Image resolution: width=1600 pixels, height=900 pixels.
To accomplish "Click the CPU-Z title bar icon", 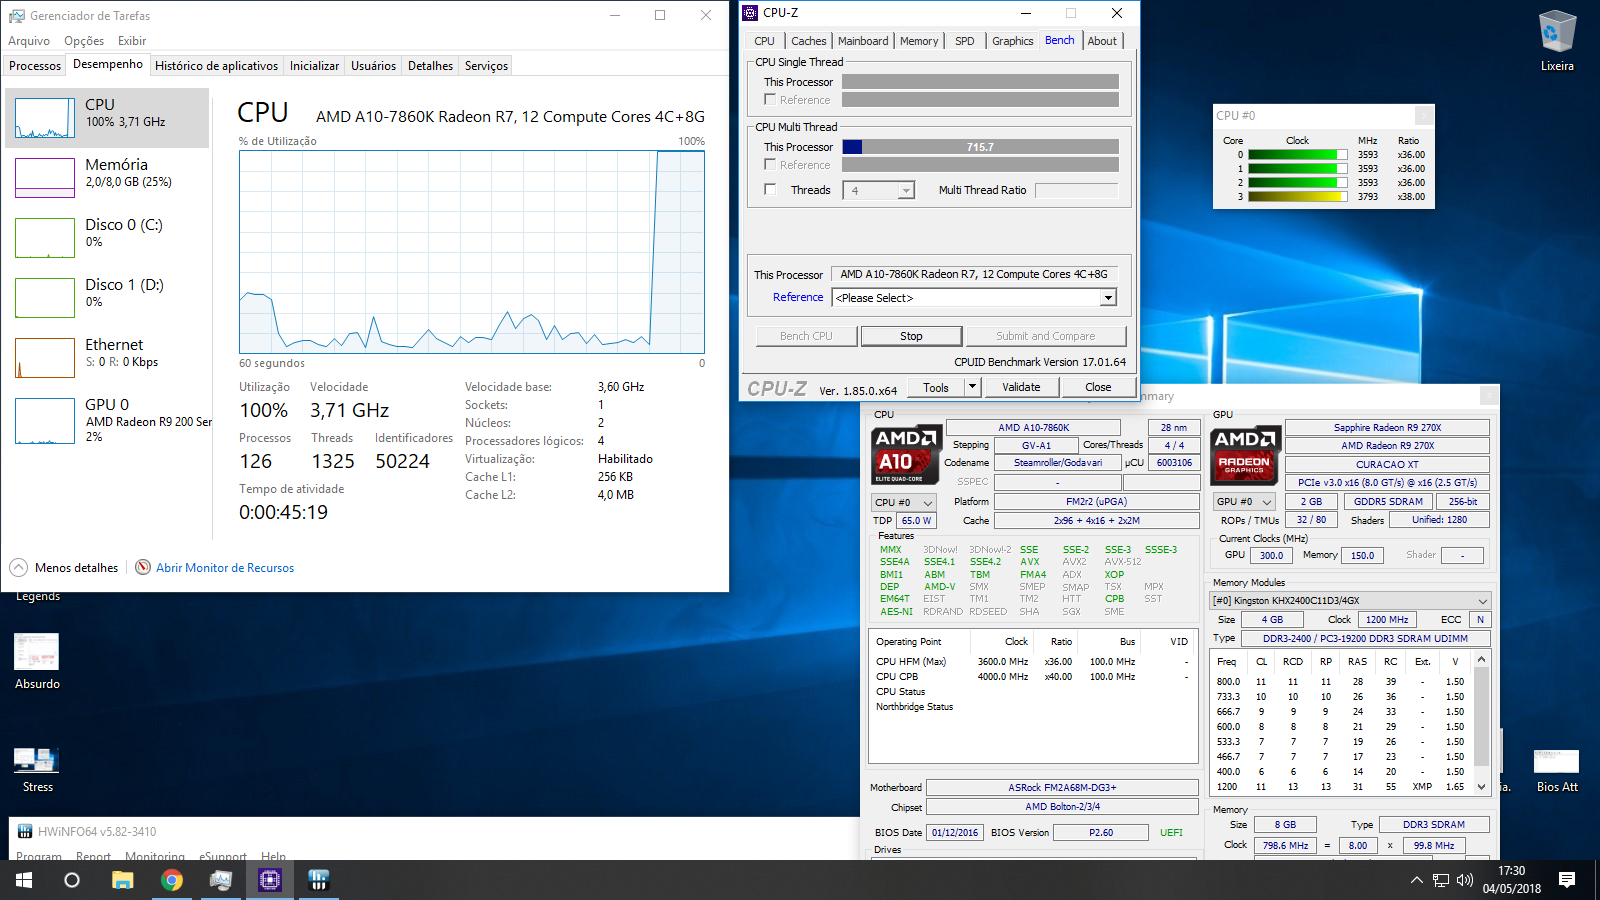I will click(x=751, y=13).
